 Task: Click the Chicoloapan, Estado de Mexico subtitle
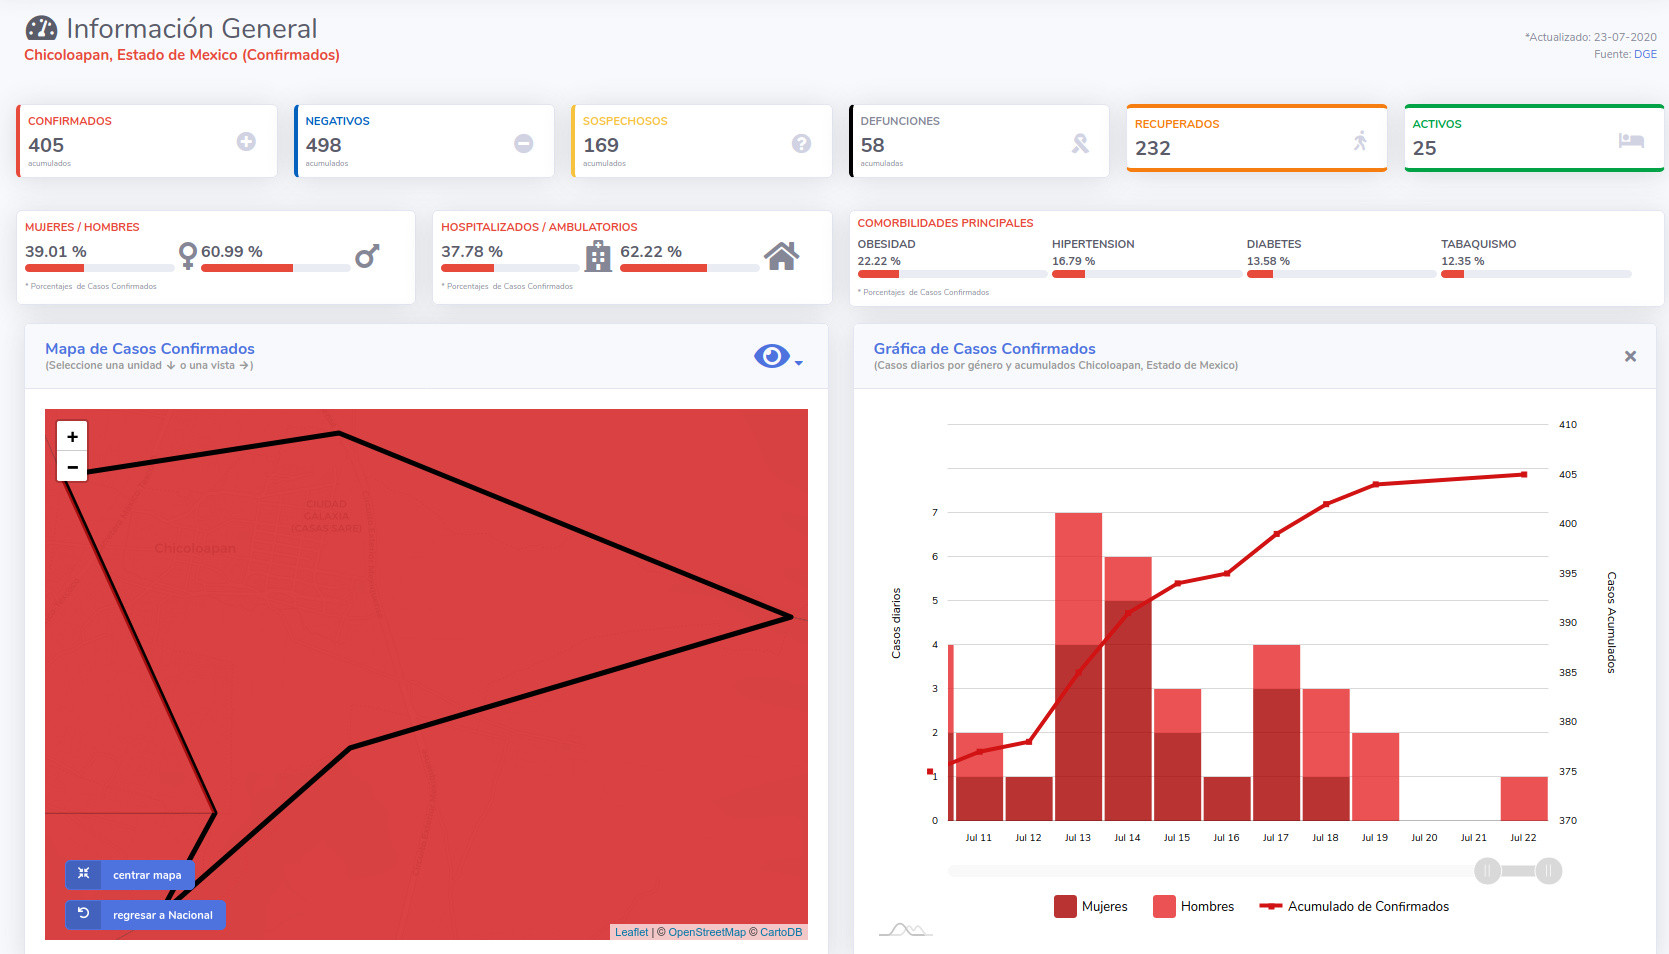click(182, 55)
